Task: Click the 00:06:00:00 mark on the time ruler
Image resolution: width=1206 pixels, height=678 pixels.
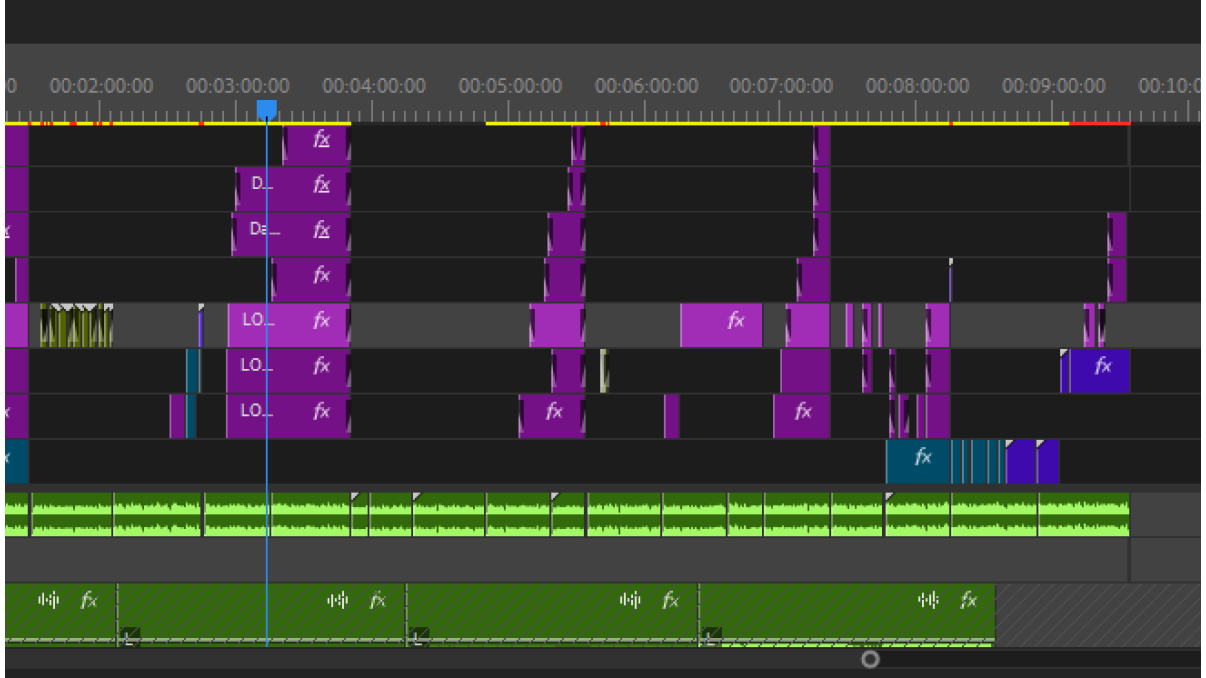Action: tap(646, 87)
